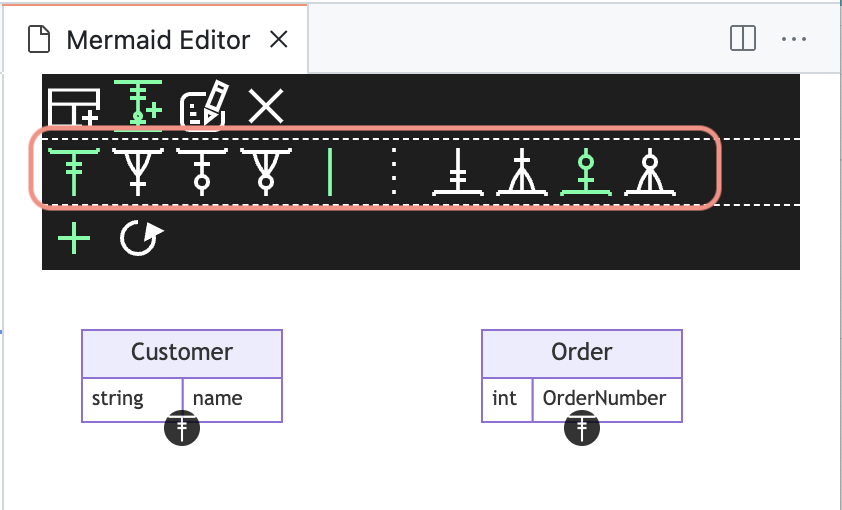Click the add entity table icon
842x510 pixels.
click(x=74, y=106)
